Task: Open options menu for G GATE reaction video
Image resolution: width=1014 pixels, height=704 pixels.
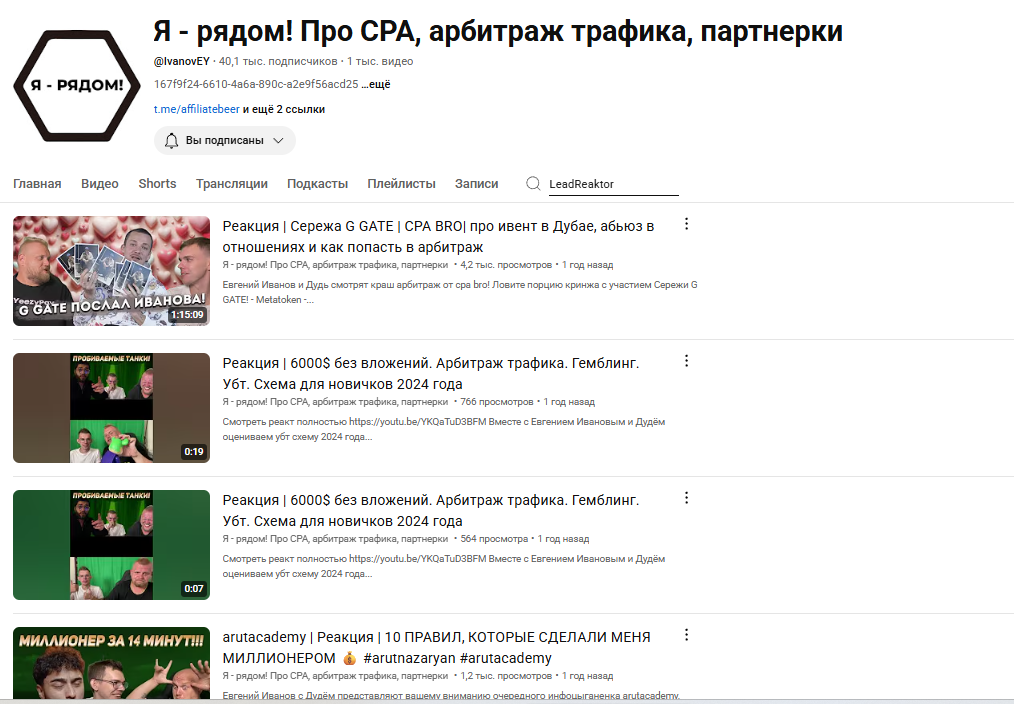Action: coord(686,224)
